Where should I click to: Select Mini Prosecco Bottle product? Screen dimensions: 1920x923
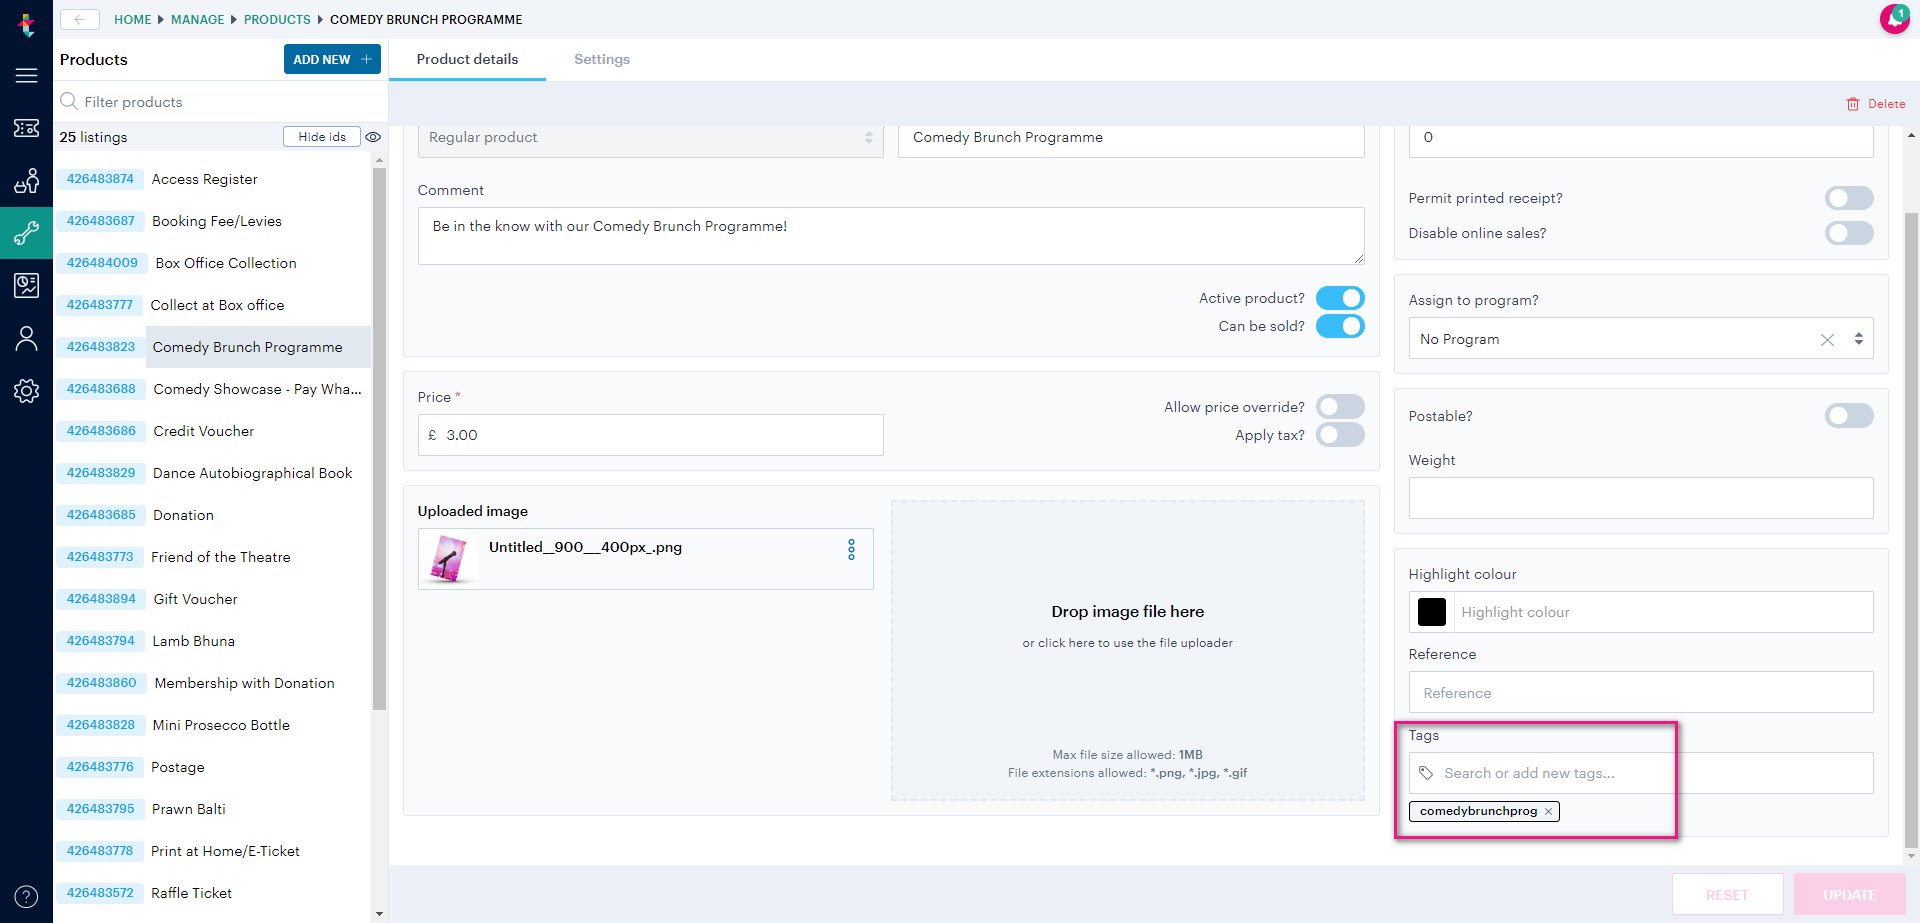221,725
